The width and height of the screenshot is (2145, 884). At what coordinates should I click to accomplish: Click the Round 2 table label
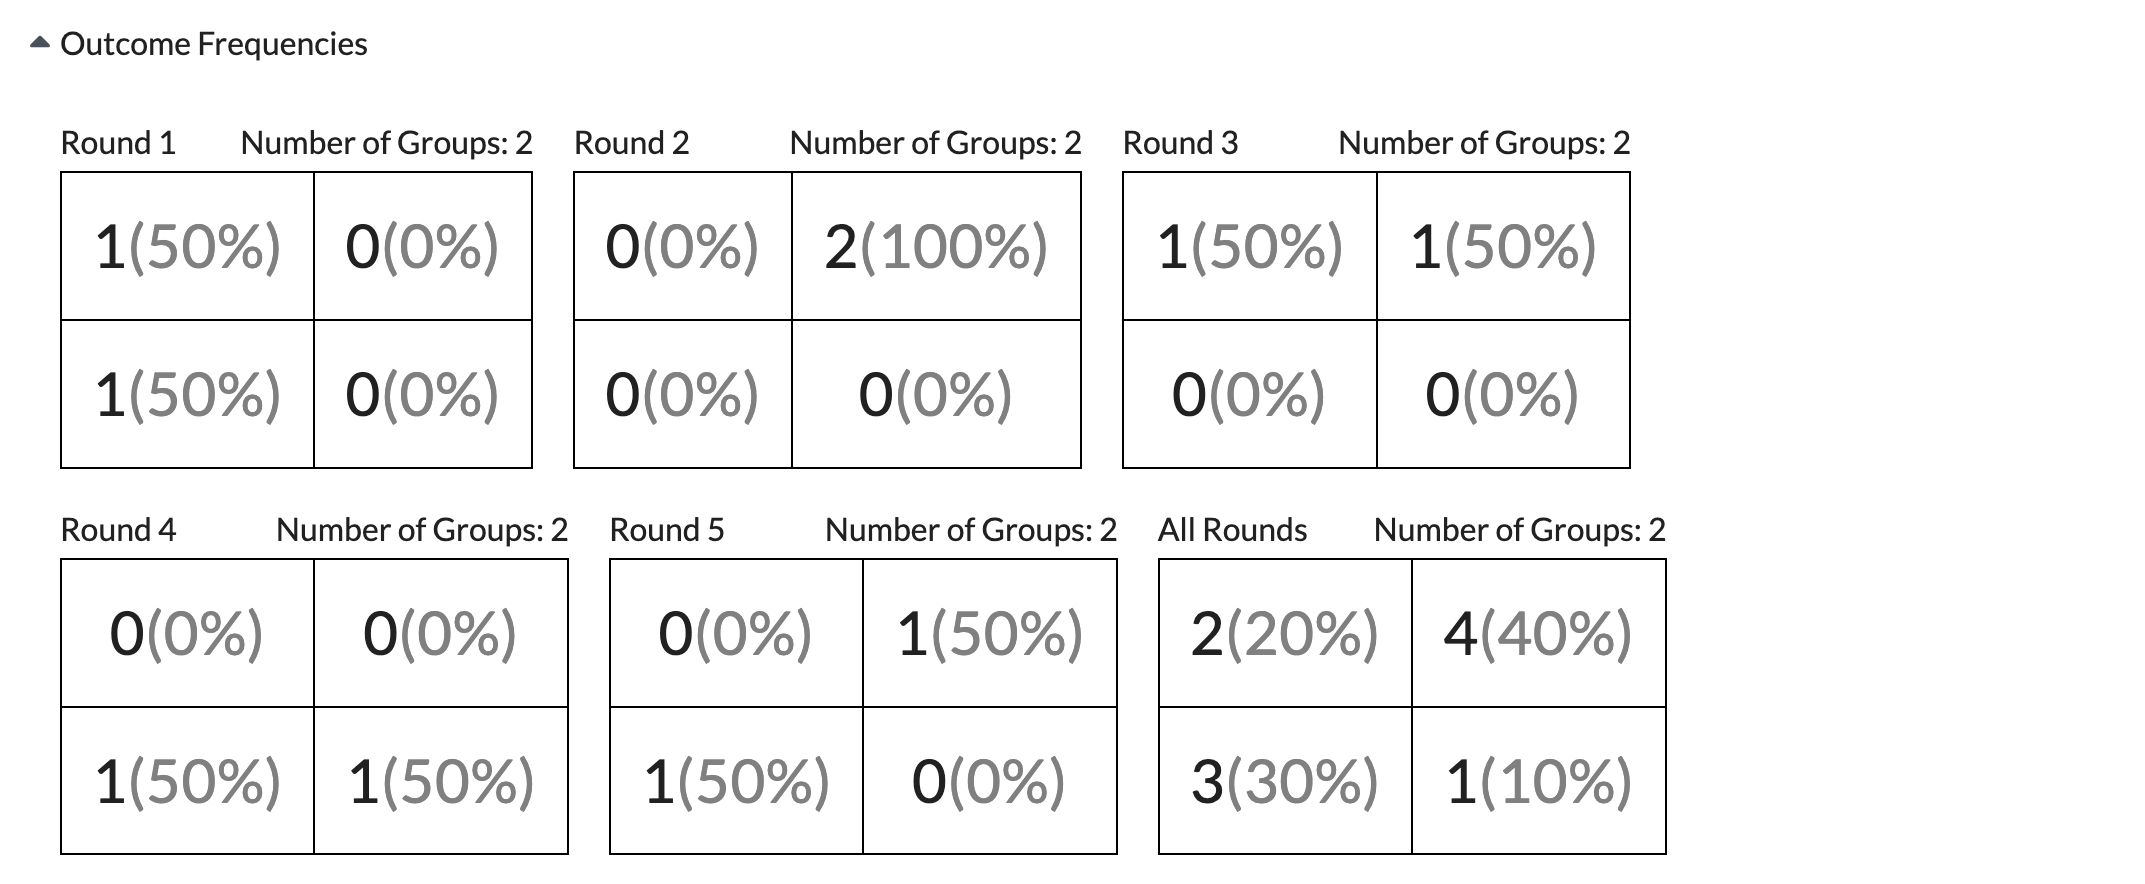(631, 143)
